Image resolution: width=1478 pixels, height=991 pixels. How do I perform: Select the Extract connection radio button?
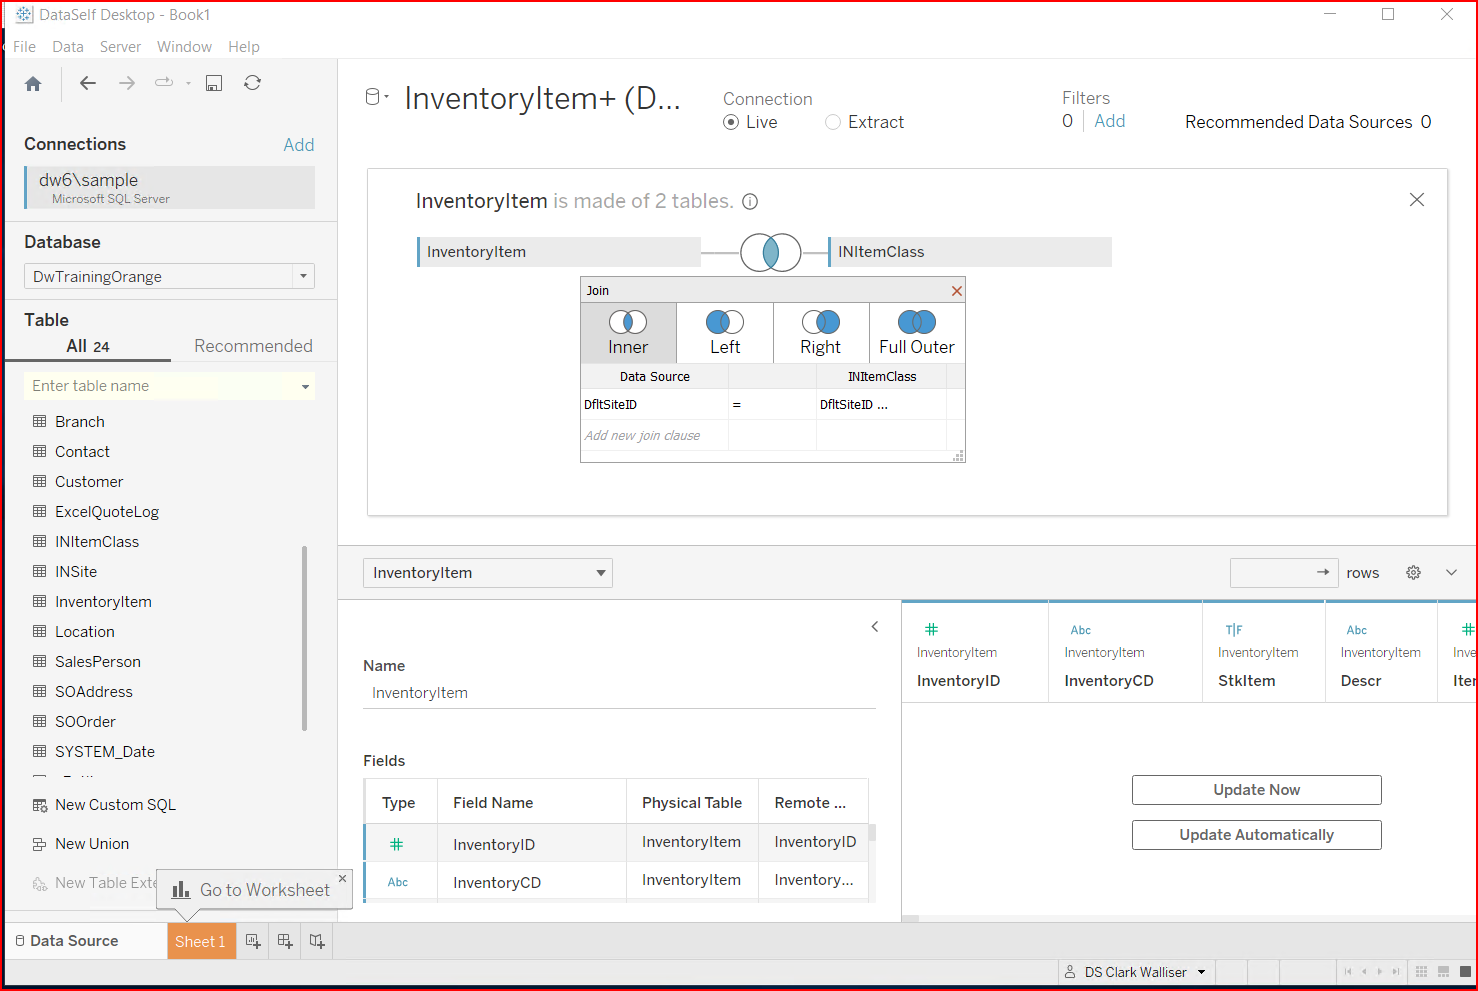(x=833, y=121)
